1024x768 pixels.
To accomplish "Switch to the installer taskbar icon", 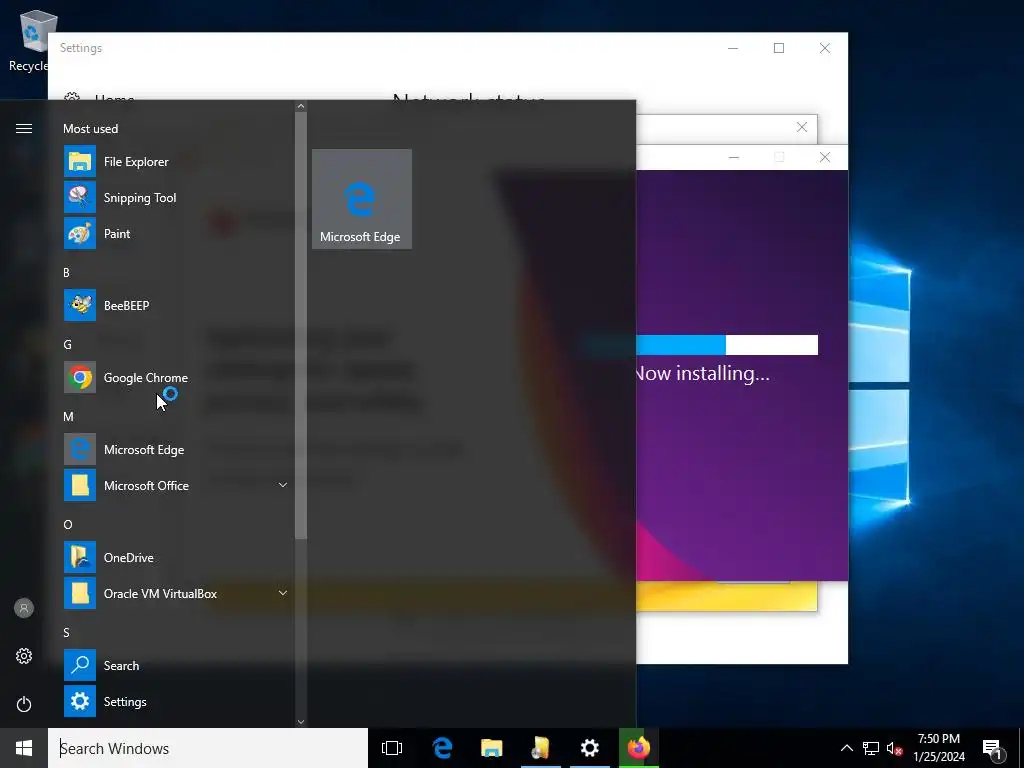I will click(x=541, y=748).
